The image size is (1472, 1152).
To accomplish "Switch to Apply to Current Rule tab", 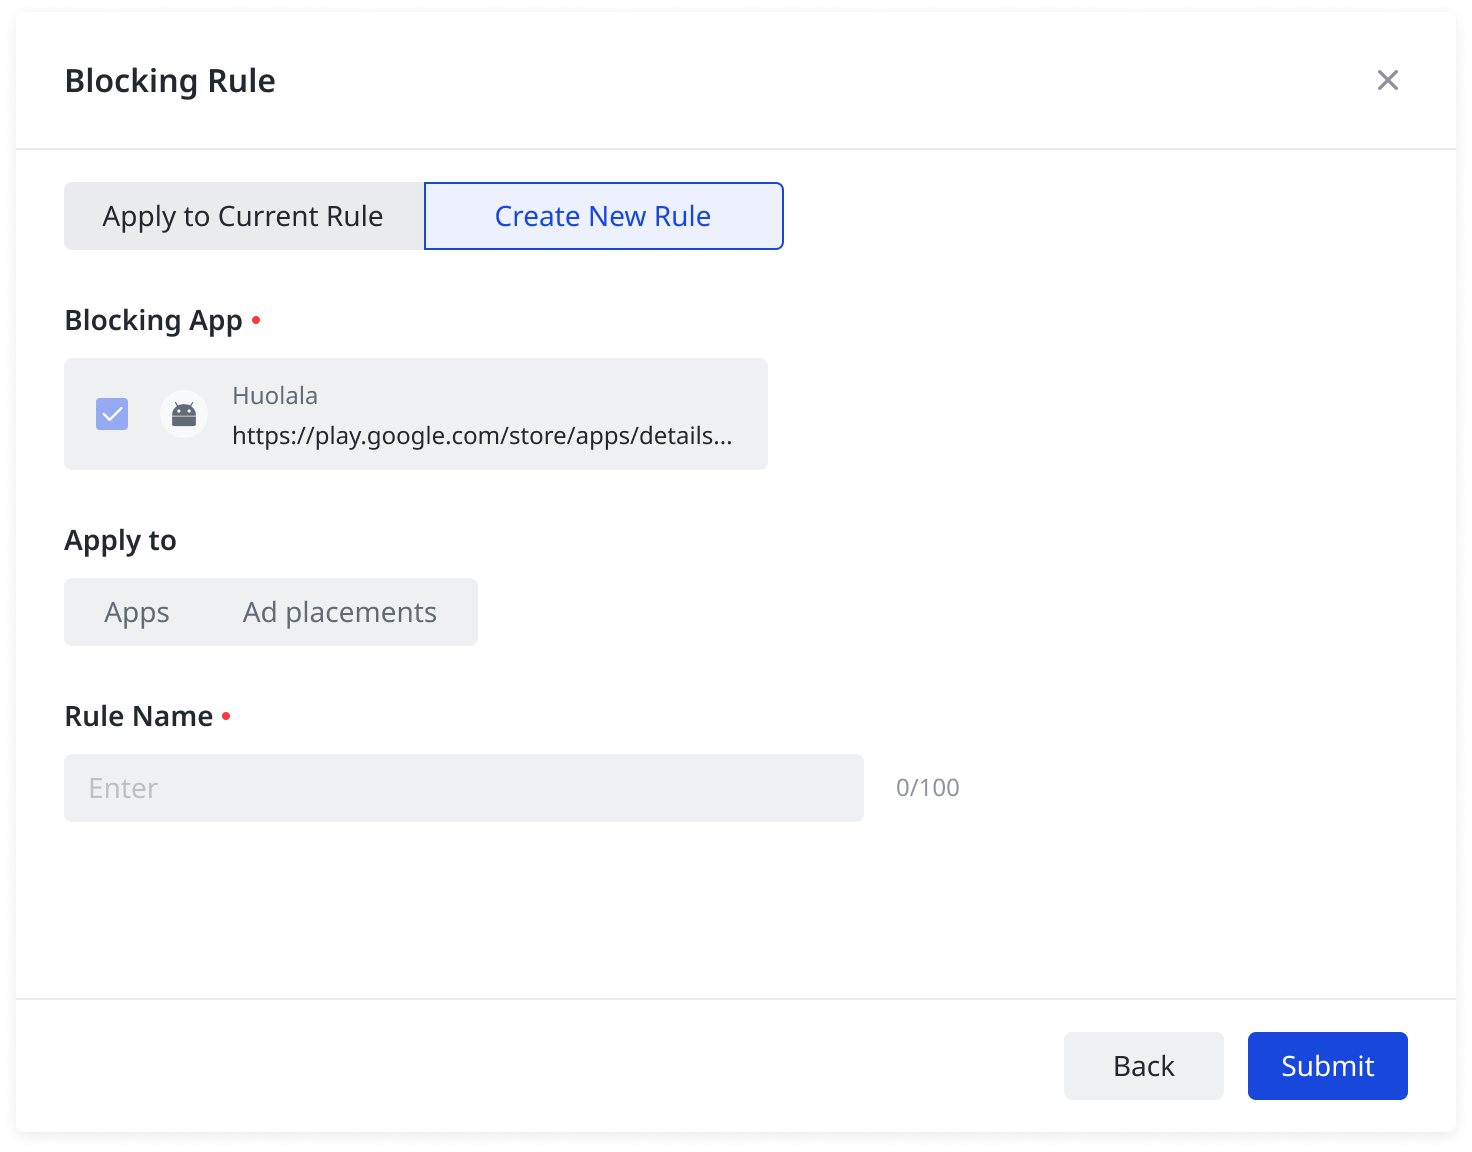I will pyautogui.click(x=243, y=216).
